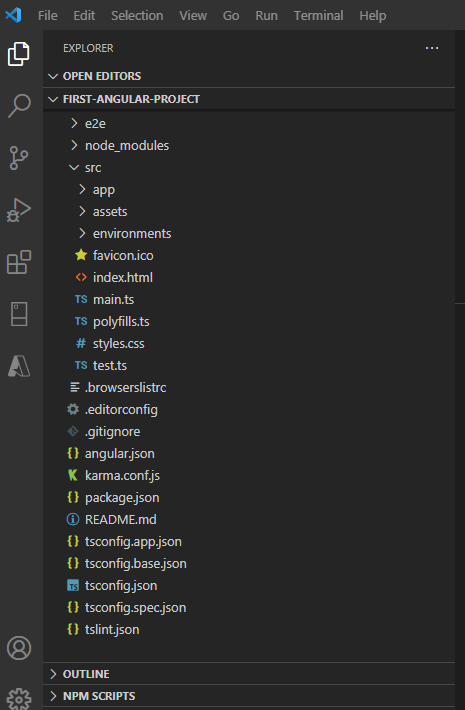
Task: Collapse the OPEN EDITORS section
Action: coord(249,76)
